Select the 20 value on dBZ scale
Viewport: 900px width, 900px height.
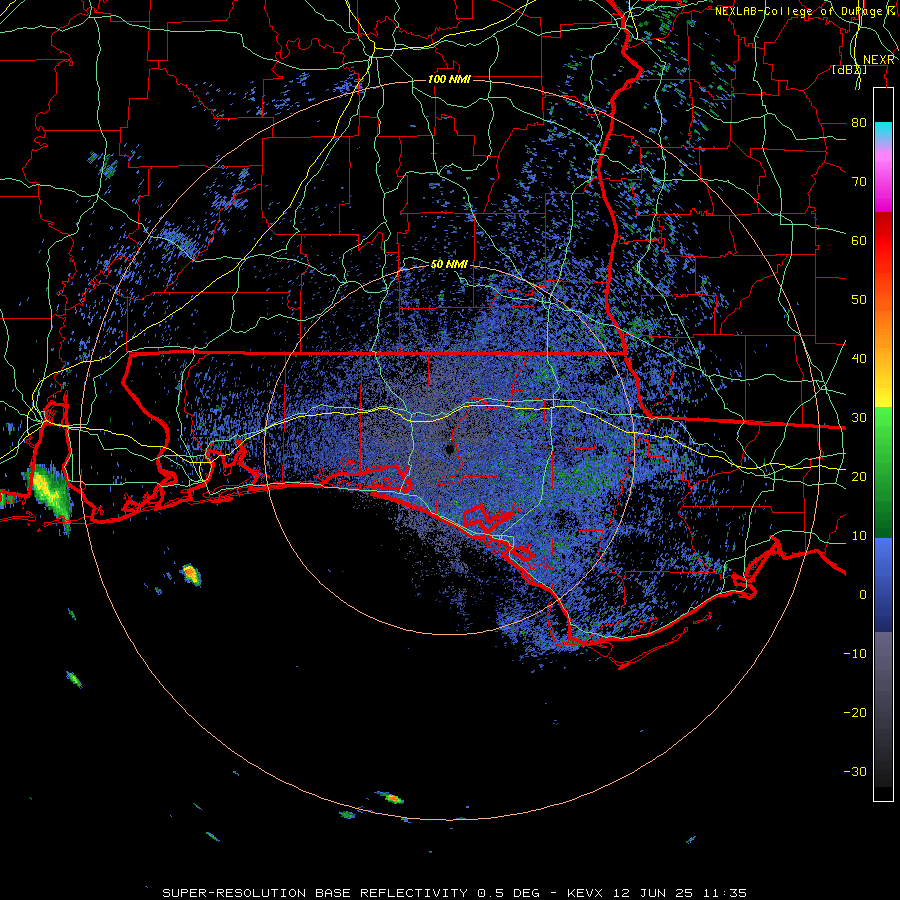tap(859, 477)
